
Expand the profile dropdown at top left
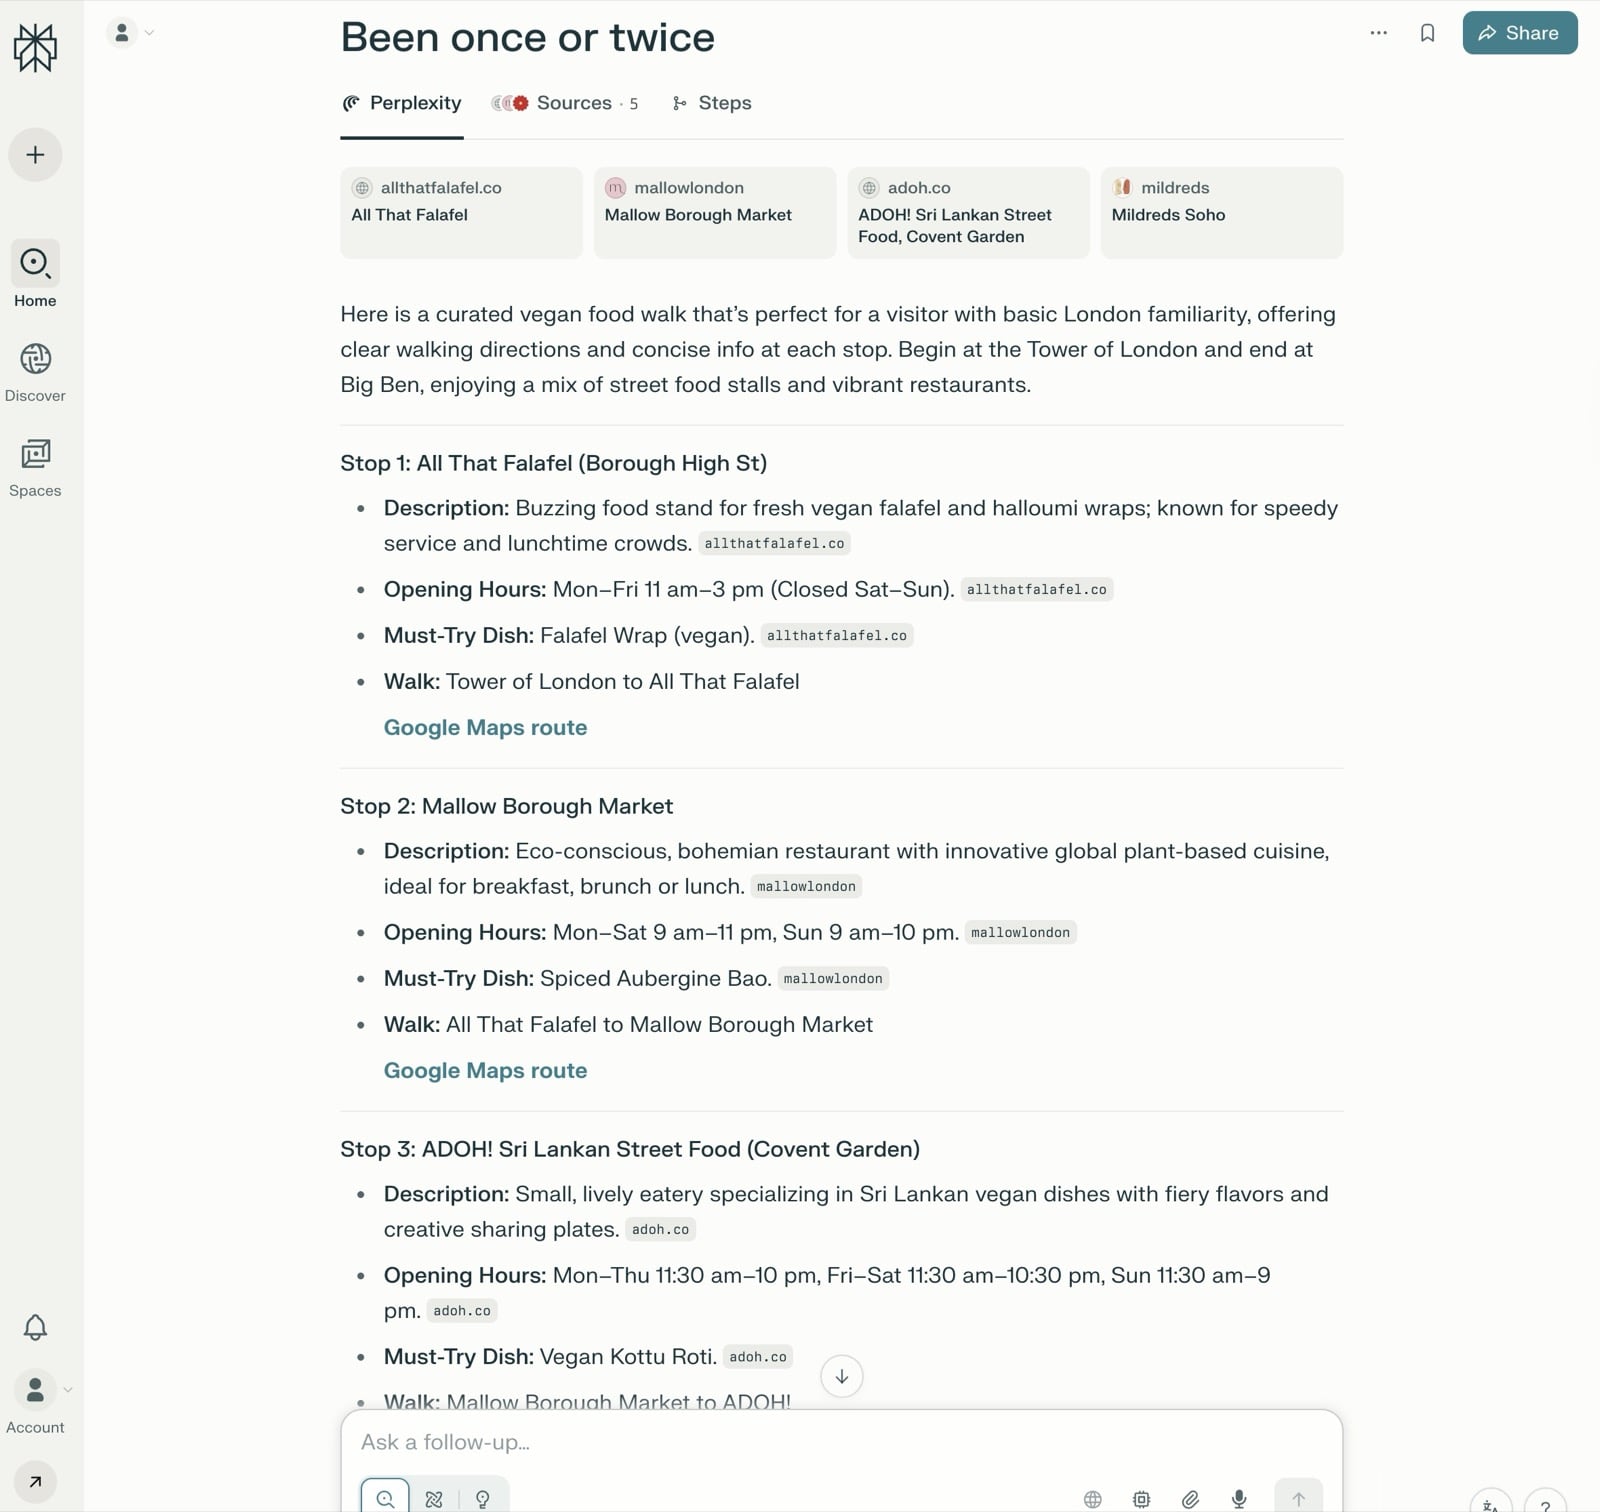pyautogui.click(x=130, y=33)
